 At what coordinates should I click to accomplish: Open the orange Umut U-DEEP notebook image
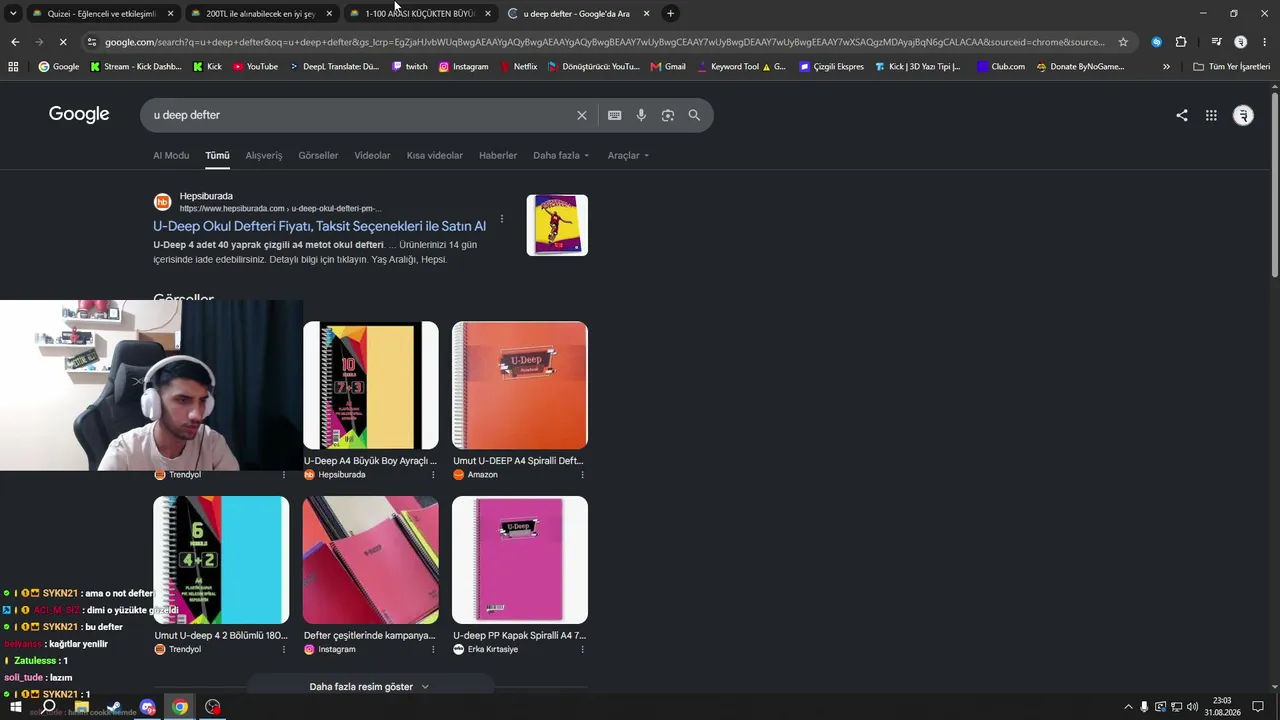(x=520, y=385)
